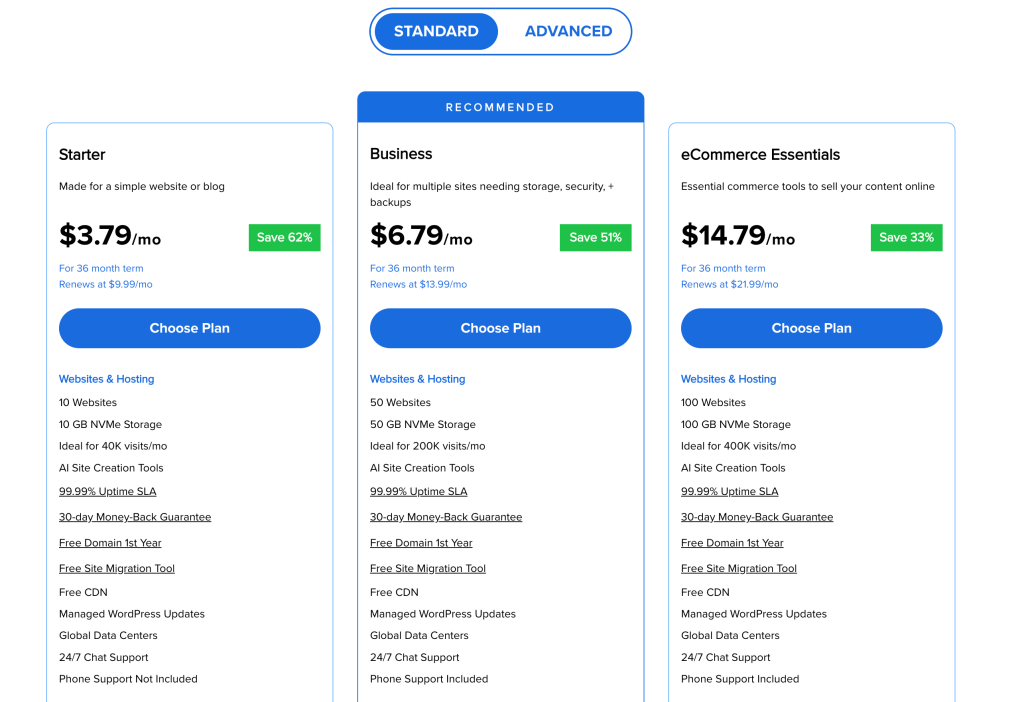Viewport: 1024px width, 702px height.
Task: Select the STANDARD pricing tab
Action: pos(435,31)
